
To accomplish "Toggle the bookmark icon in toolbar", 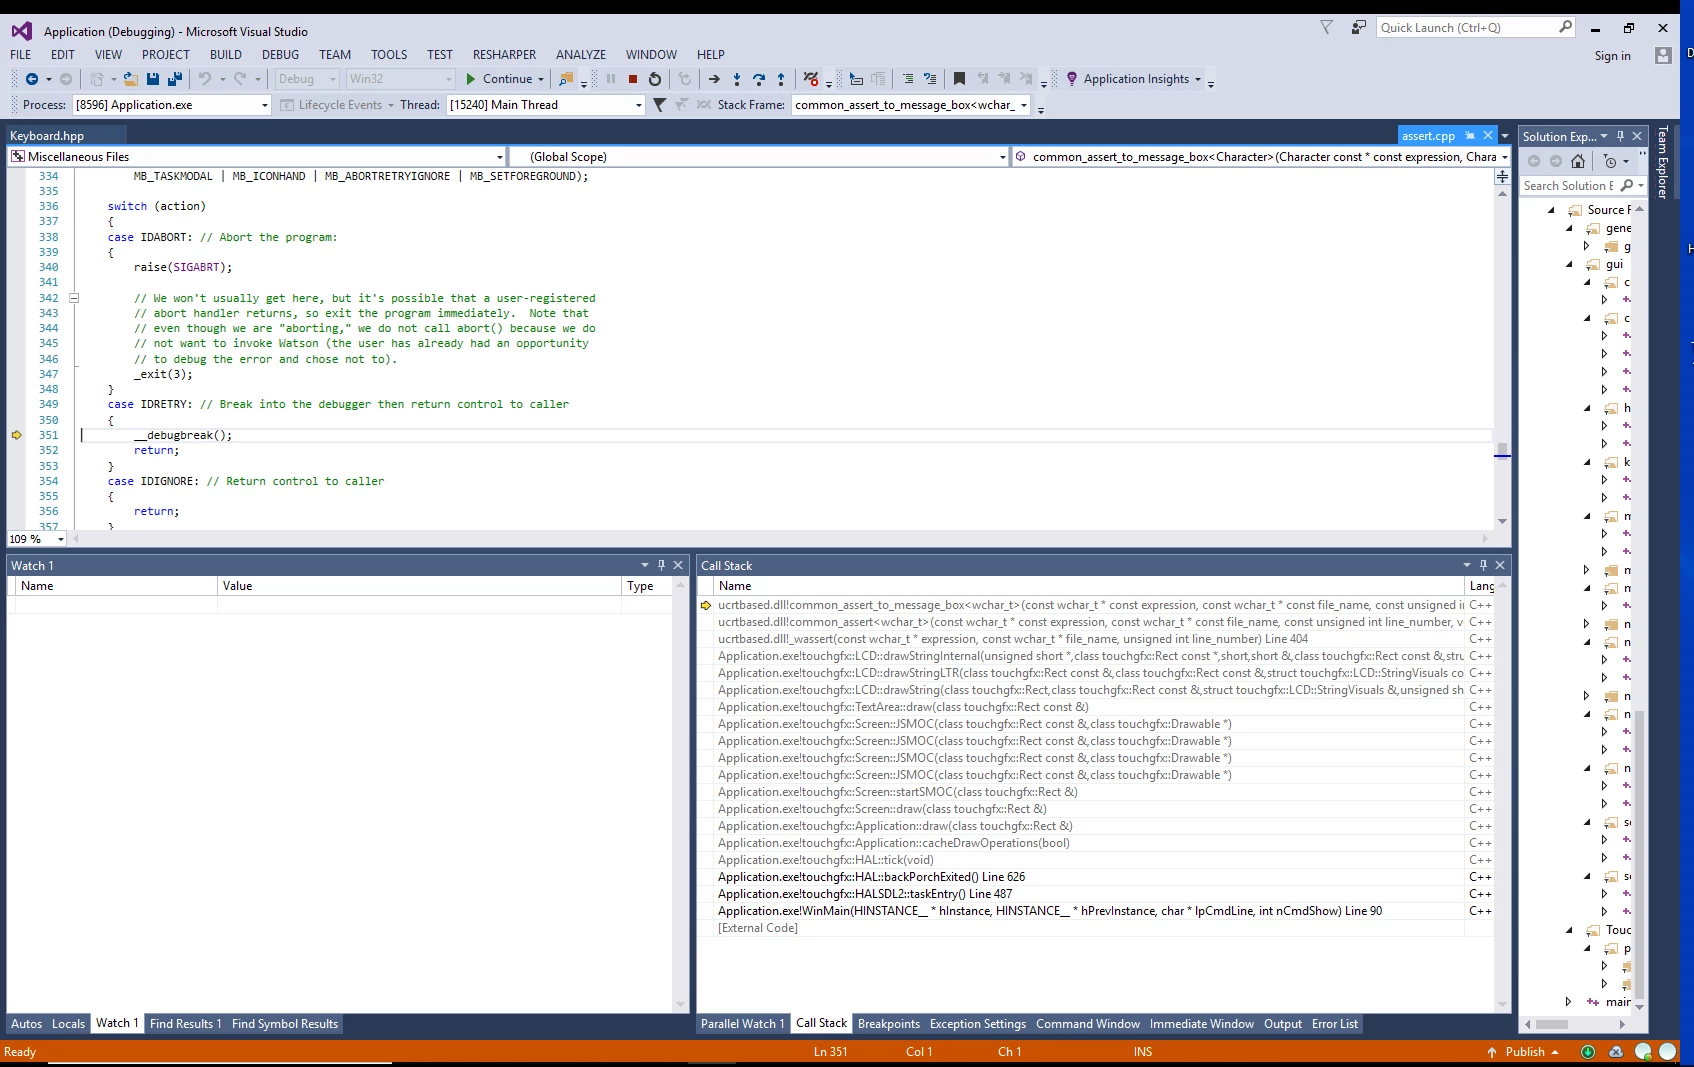I will pyautogui.click(x=959, y=79).
